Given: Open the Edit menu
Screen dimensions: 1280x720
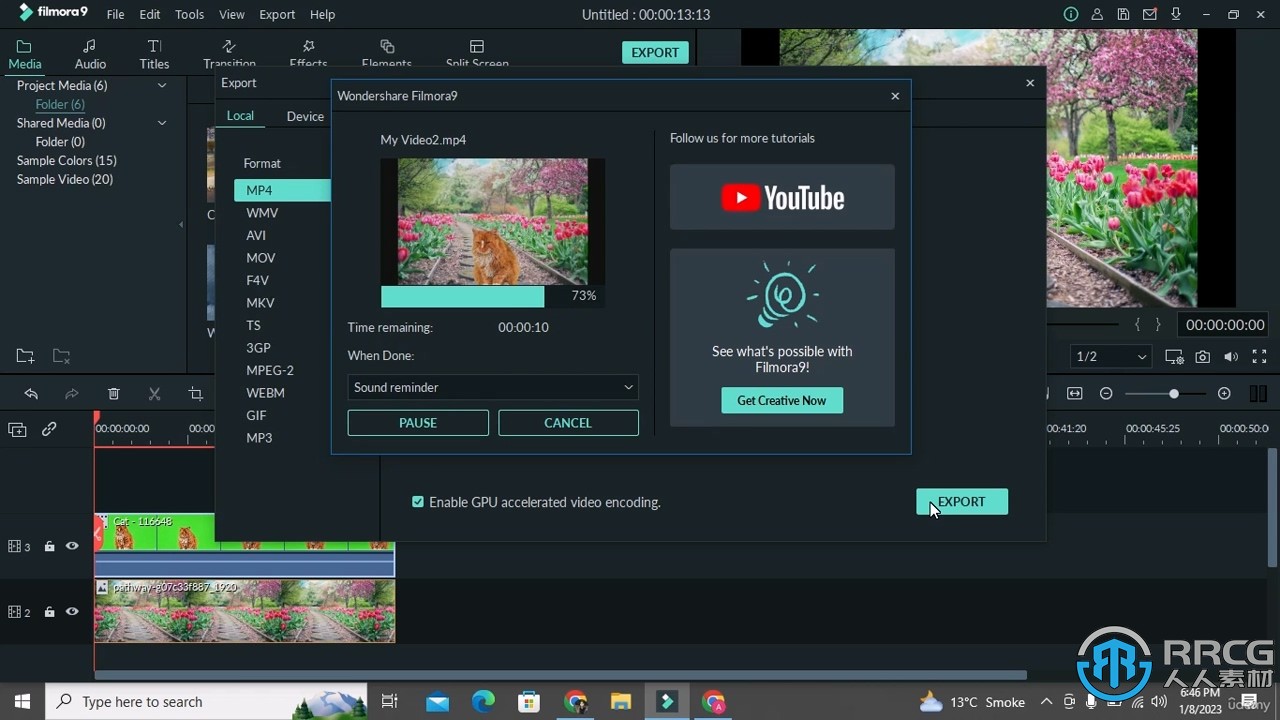Looking at the screenshot, I should tap(150, 14).
